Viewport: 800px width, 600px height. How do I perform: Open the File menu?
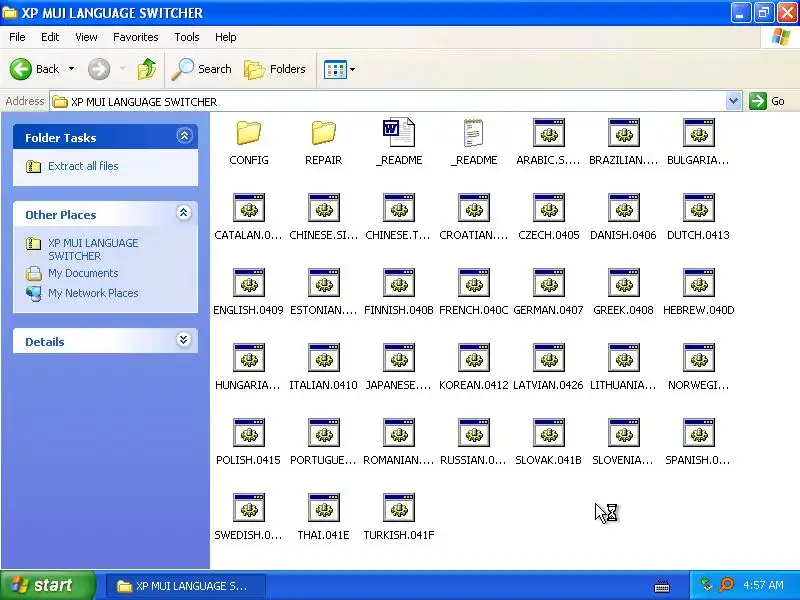(17, 37)
